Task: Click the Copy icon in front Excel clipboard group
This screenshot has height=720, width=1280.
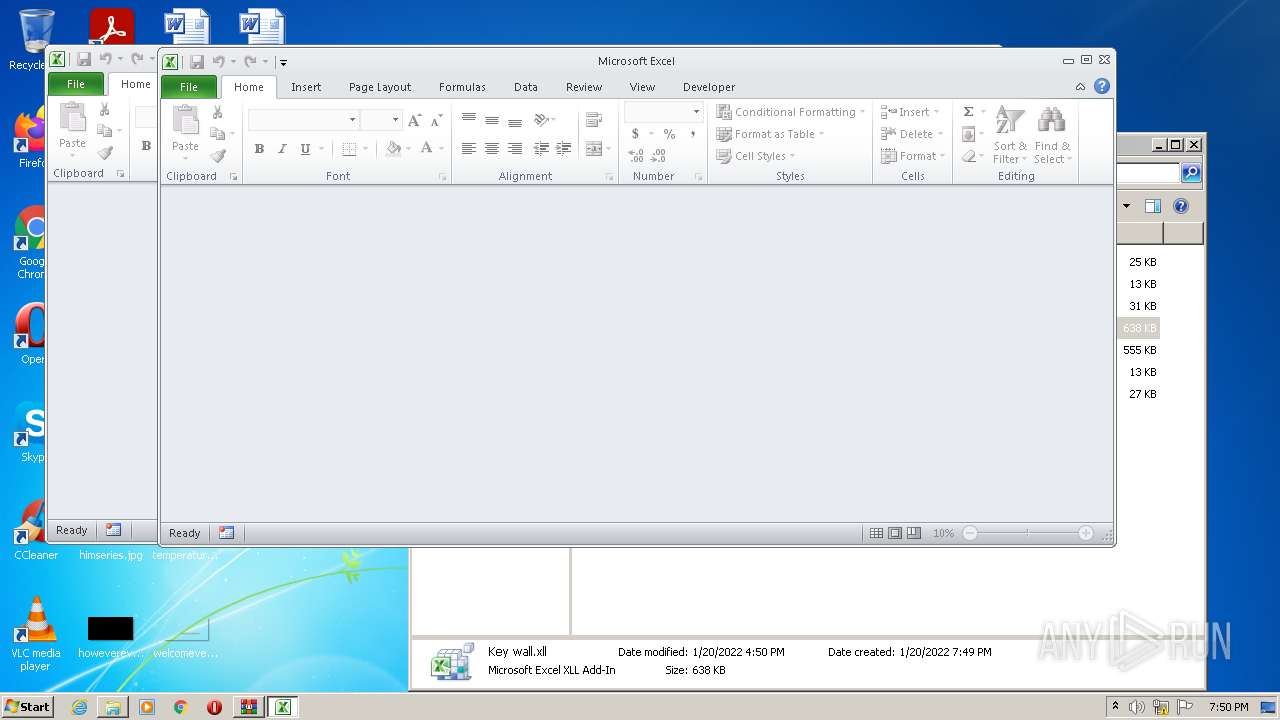Action: pos(217,134)
